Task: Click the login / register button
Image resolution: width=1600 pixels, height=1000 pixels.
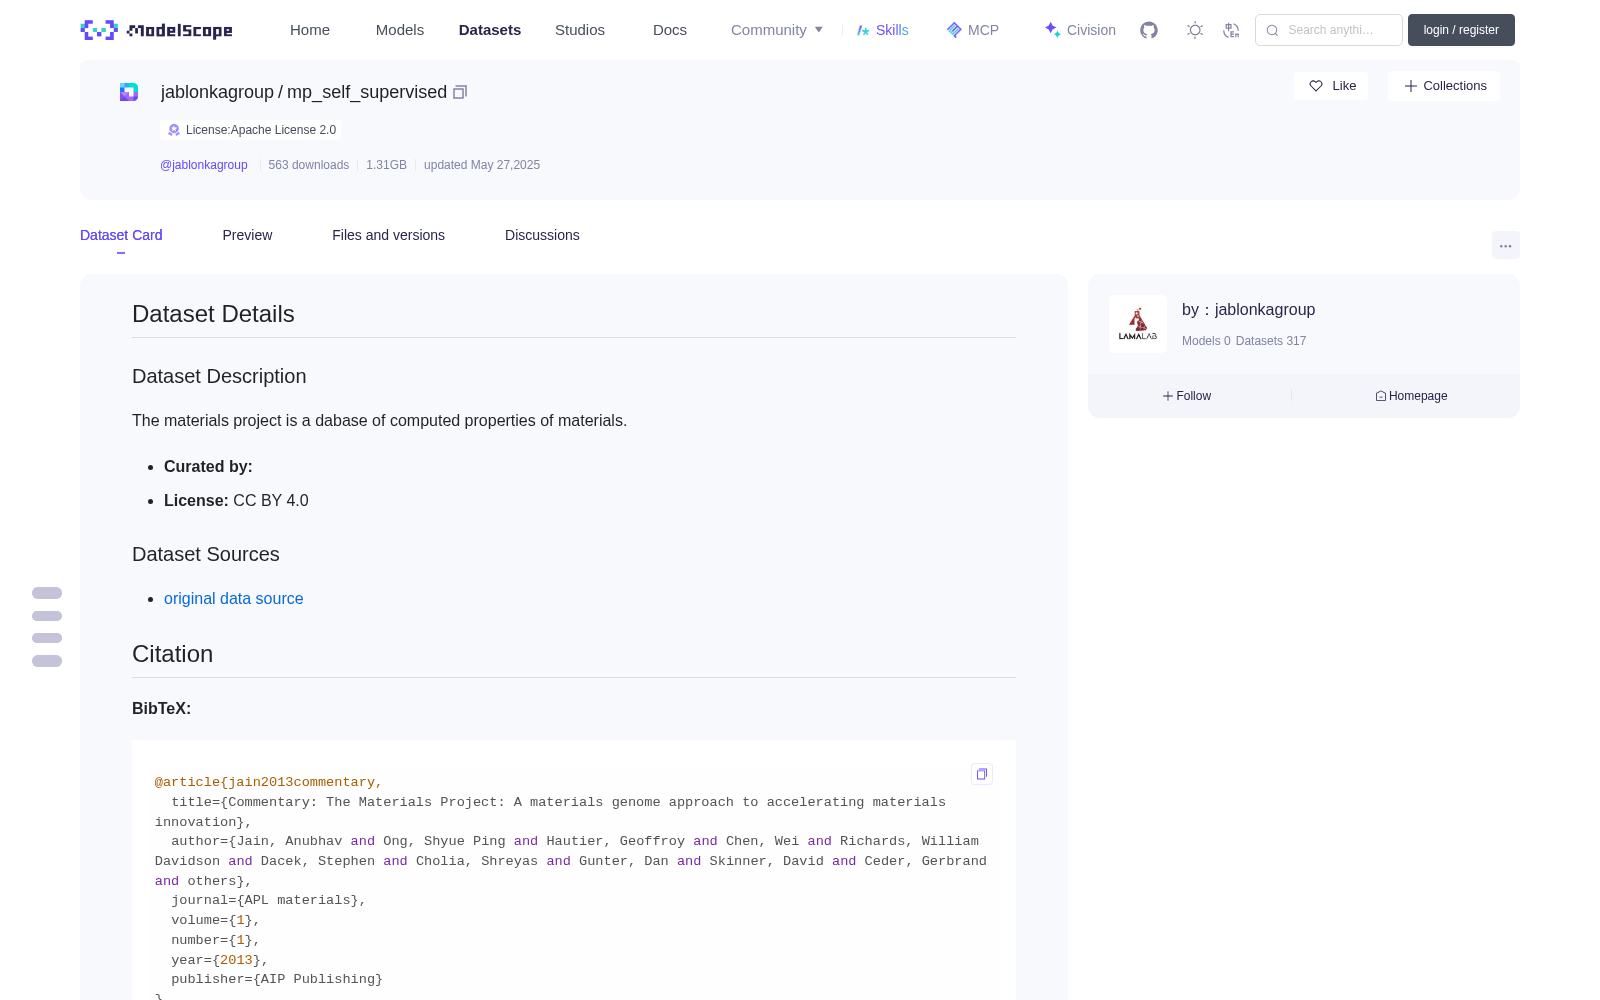Action: (x=1461, y=30)
